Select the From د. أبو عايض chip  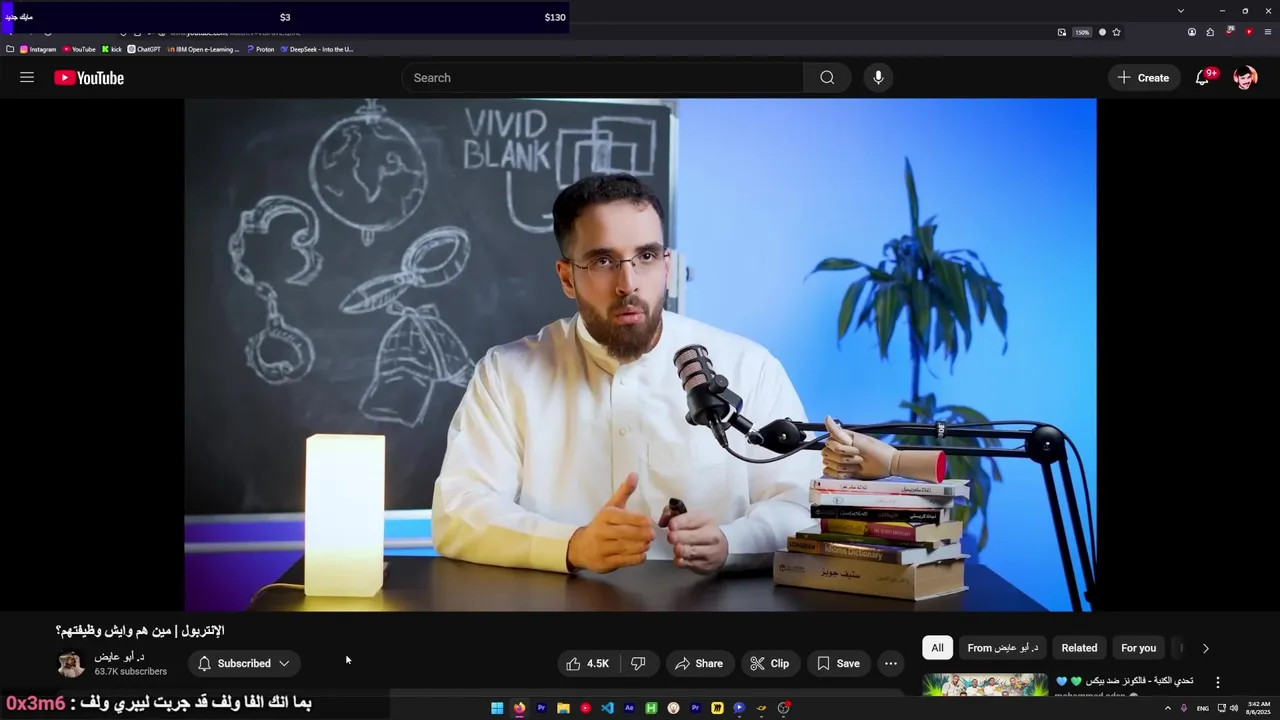point(1003,648)
